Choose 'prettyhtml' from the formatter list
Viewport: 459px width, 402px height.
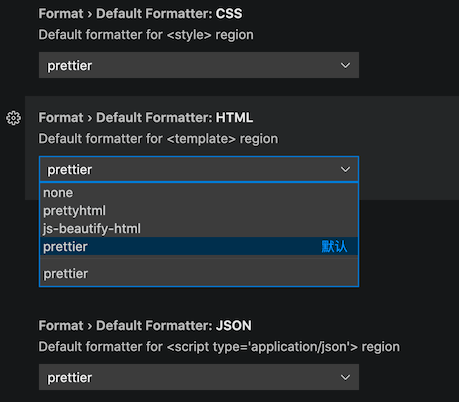coord(199,211)
